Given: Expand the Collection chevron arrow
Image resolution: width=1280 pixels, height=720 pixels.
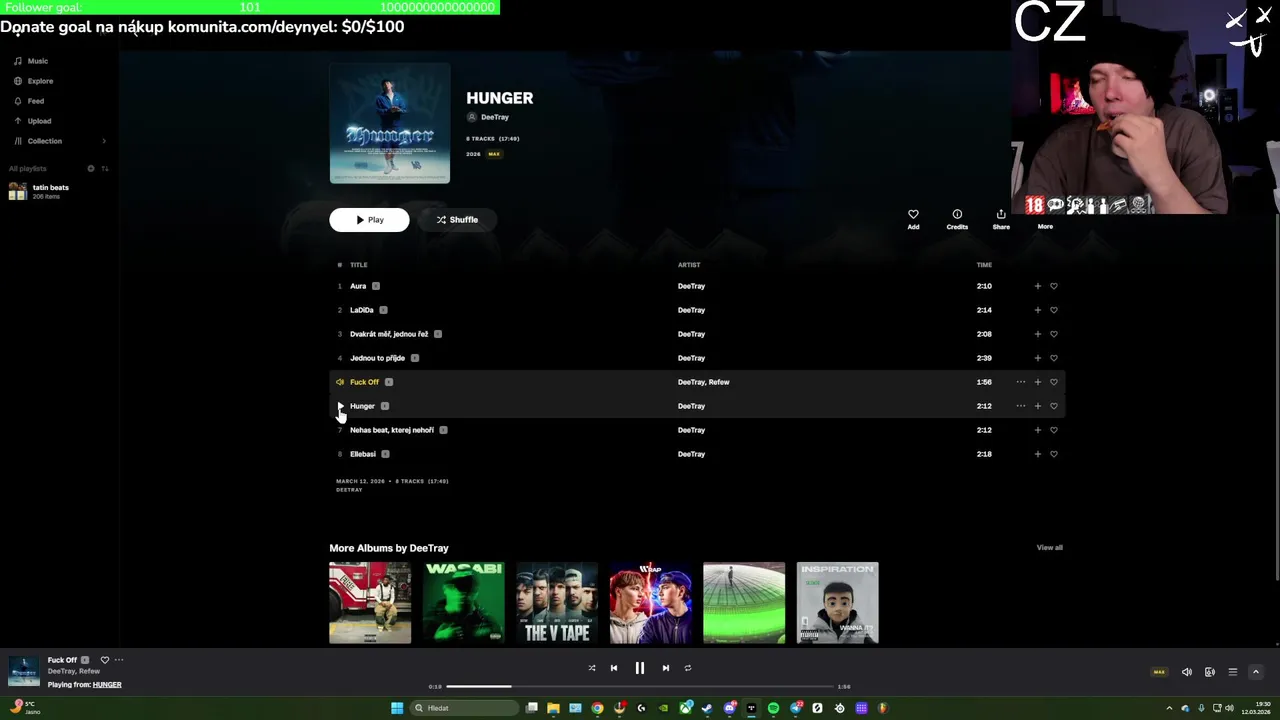Looking at the screenshot, I should 104,141.
